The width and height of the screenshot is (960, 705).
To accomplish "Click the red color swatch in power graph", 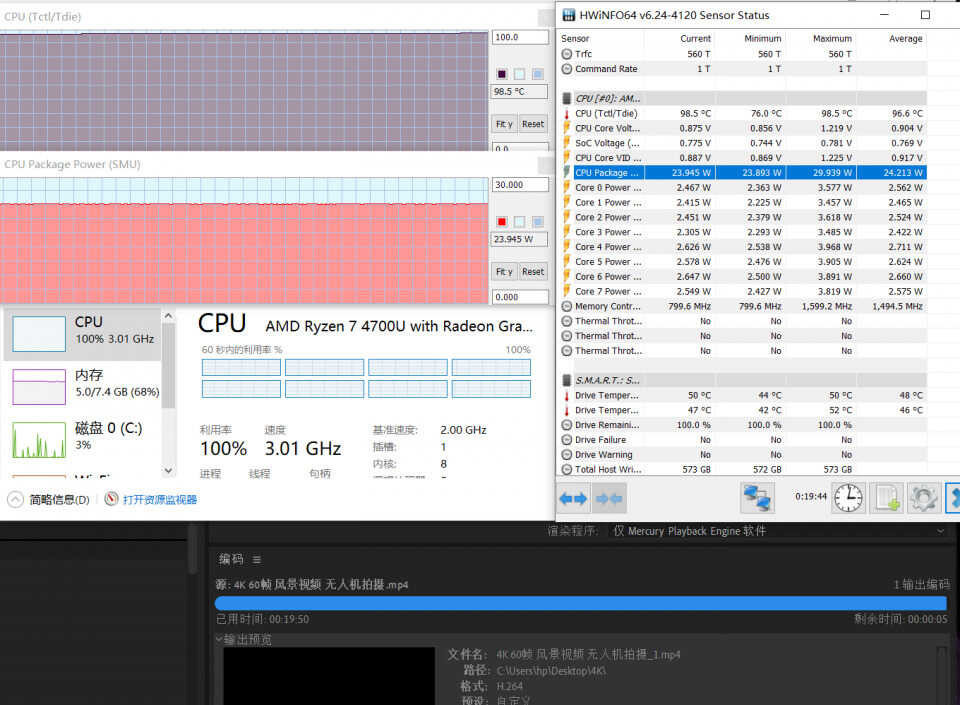I will pos(501,222).
